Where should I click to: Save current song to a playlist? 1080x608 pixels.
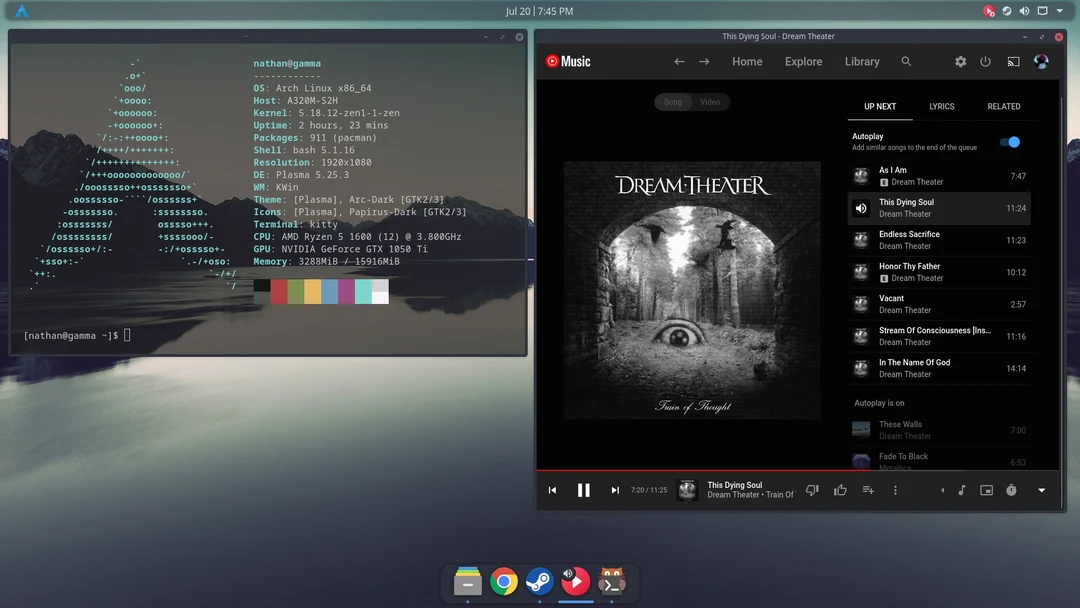click(x=868, y=490)
